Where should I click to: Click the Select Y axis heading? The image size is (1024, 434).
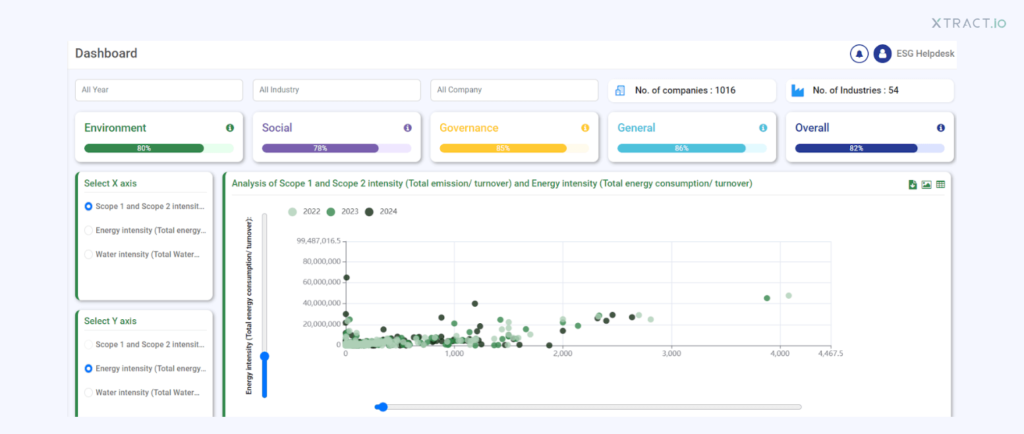pyautogui.click(x=110, y=321)
